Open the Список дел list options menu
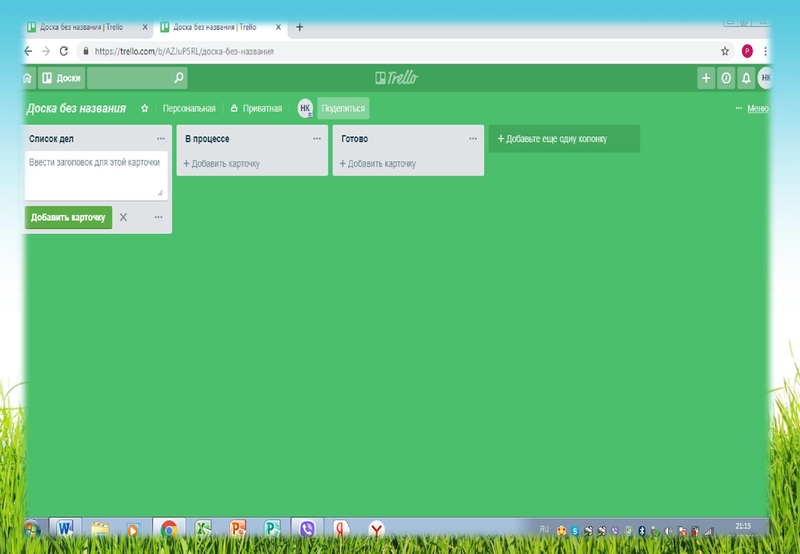 coord(160,139)
